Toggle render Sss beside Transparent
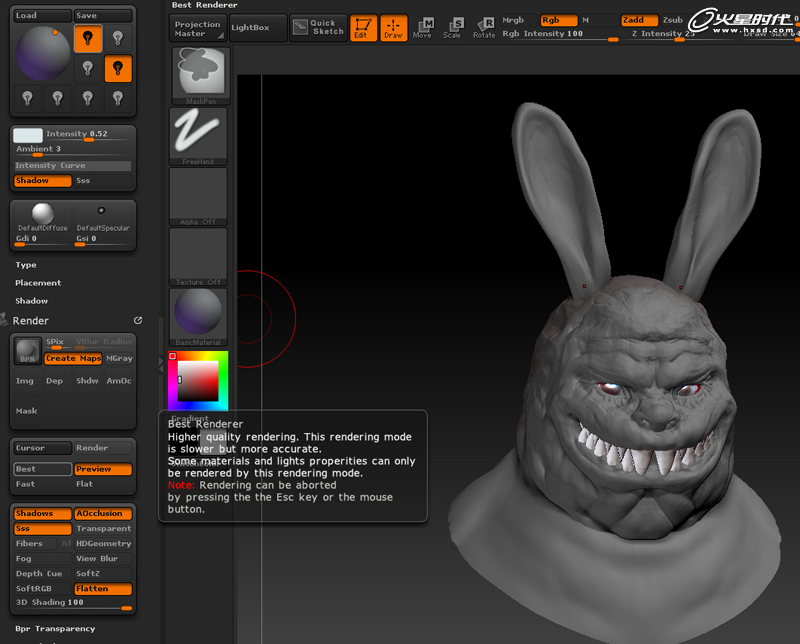 point(42,529)
